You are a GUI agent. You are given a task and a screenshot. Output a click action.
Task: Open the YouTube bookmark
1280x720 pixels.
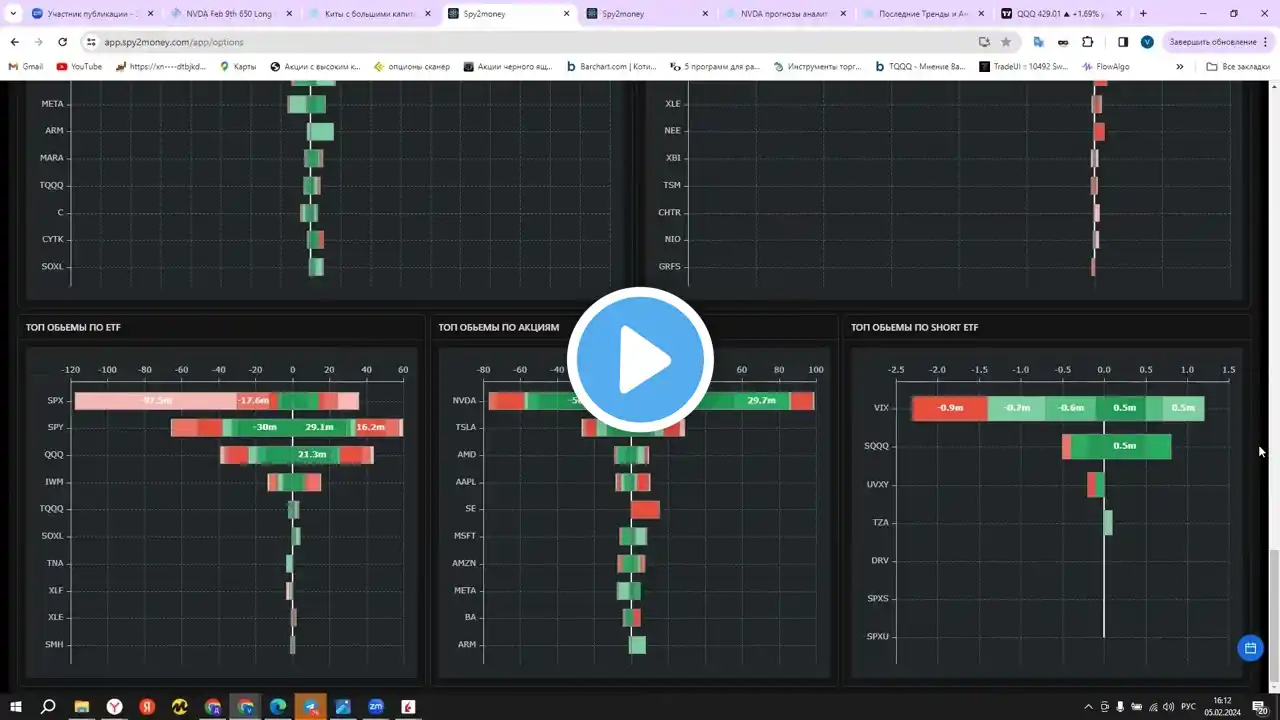pos(79,67)
